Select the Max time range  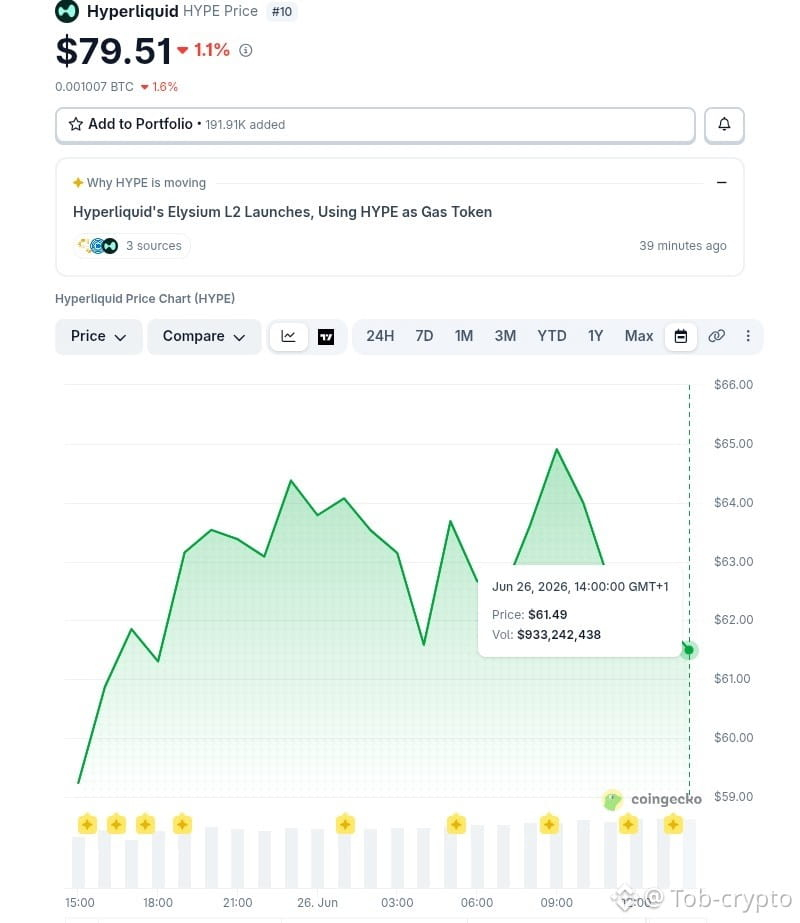(x=639, y=336)
